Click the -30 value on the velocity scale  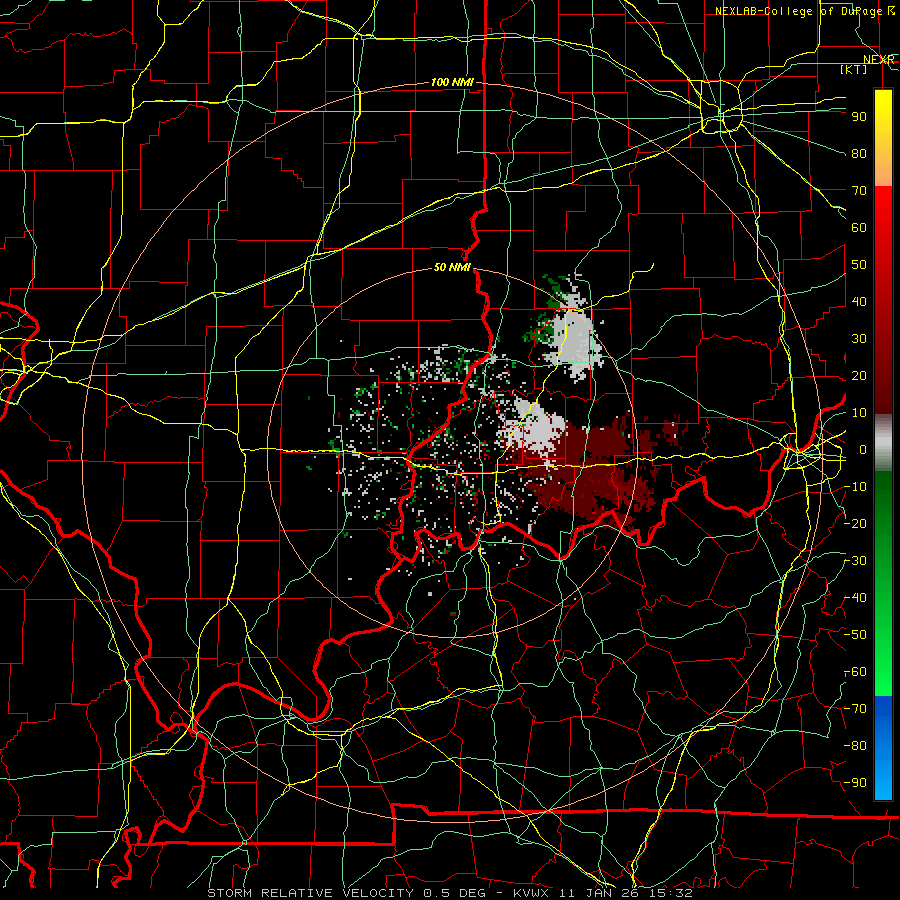856,561
